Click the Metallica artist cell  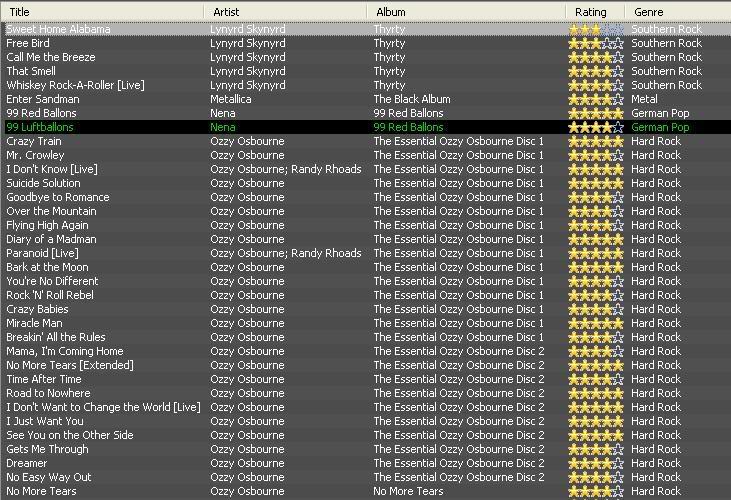[231, 99]
